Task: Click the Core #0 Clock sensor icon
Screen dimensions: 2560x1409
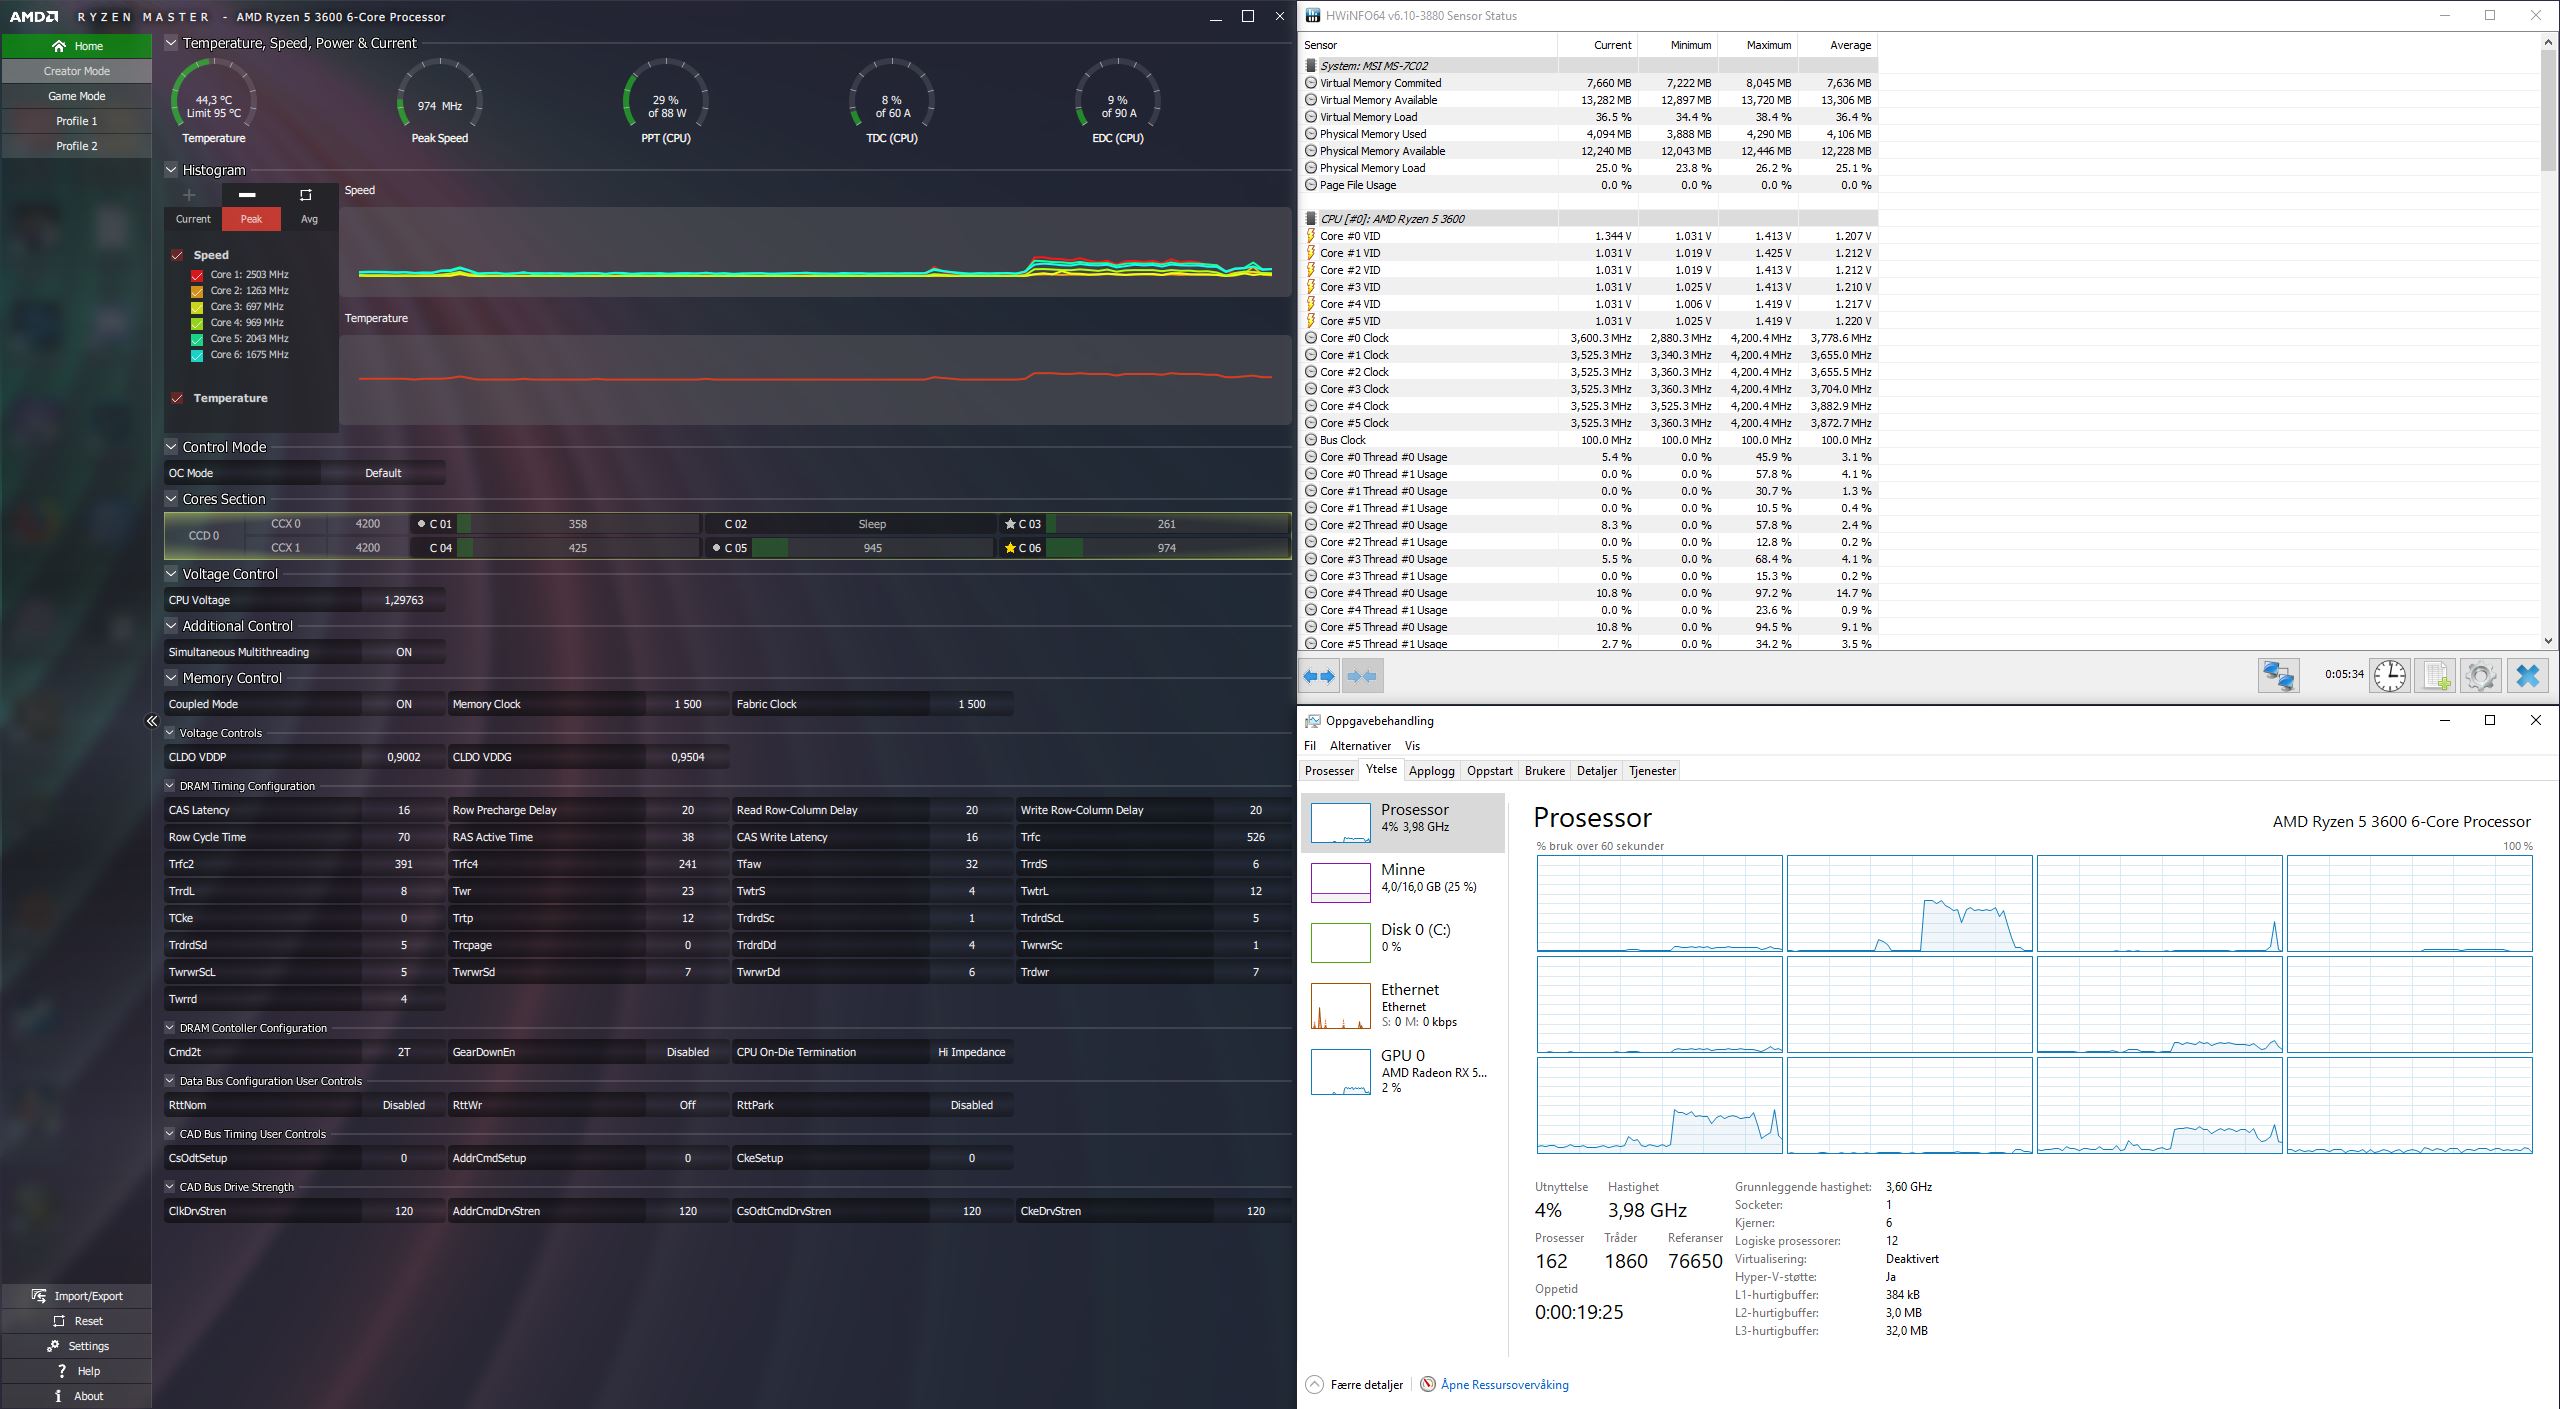Action: (1310, 338)
